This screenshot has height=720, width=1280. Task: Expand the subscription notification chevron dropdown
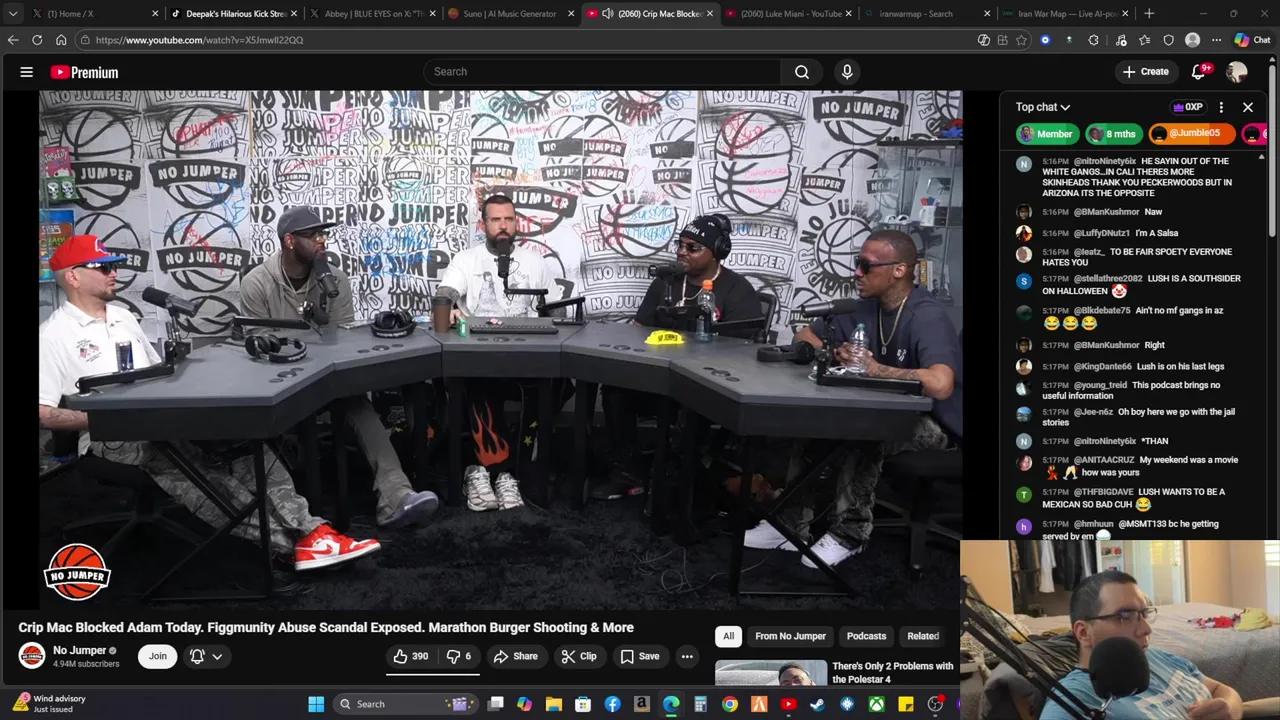217,656
